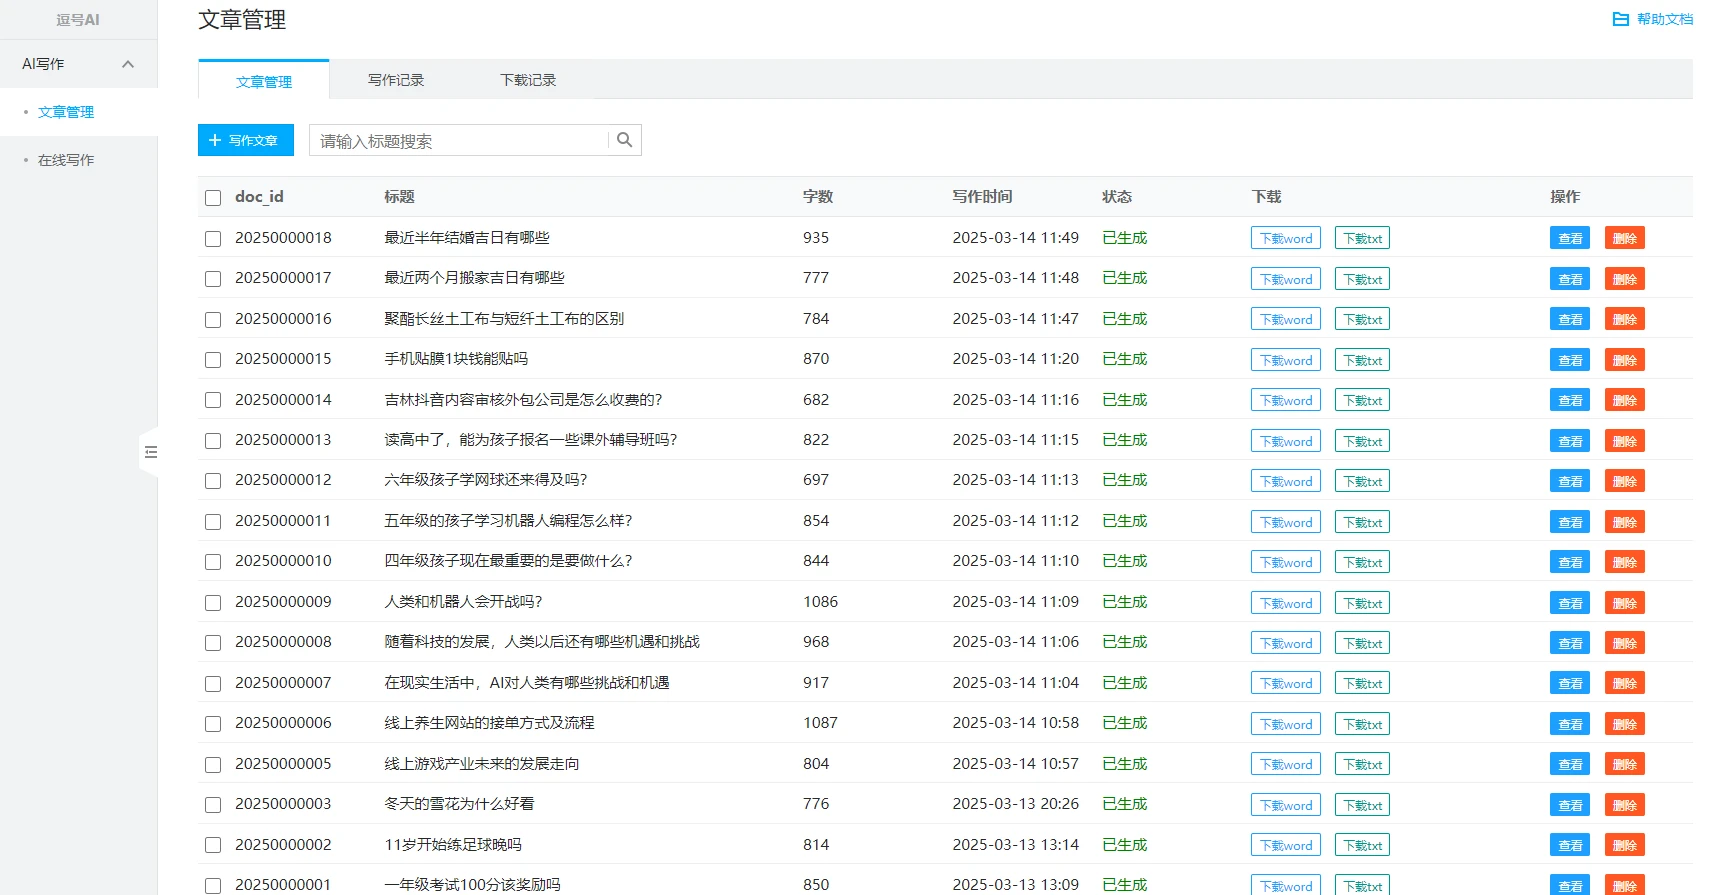This screenshot has height=895, width=1726.
Task: Click the 写作时间 column header
Action: click(x=982, y=197)
